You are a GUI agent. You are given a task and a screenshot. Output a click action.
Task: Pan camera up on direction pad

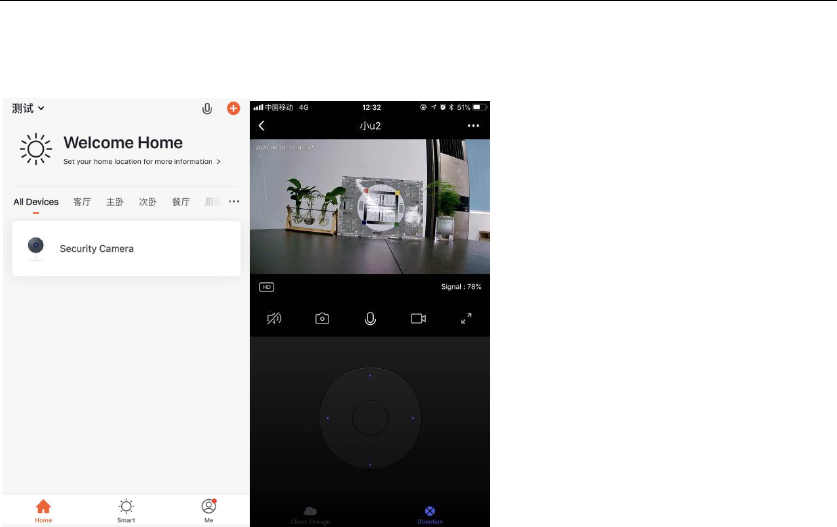point(370,376)
